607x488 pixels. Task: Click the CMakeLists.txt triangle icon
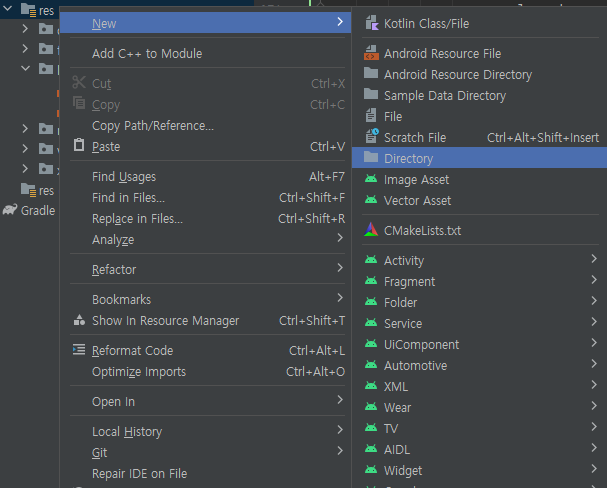pos(371,230)
